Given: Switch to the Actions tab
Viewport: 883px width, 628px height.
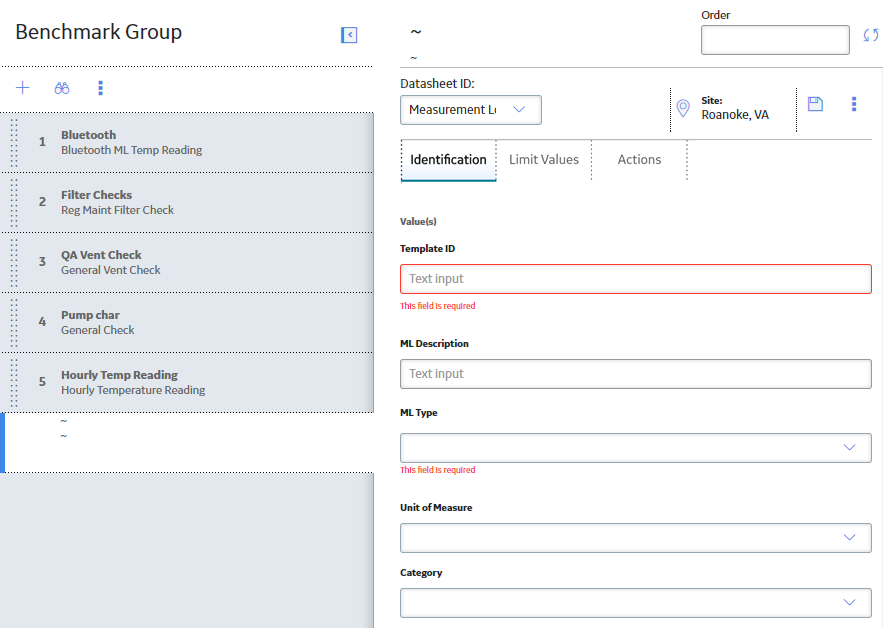Looking at the screenshot, I should [x=639, y=160].
